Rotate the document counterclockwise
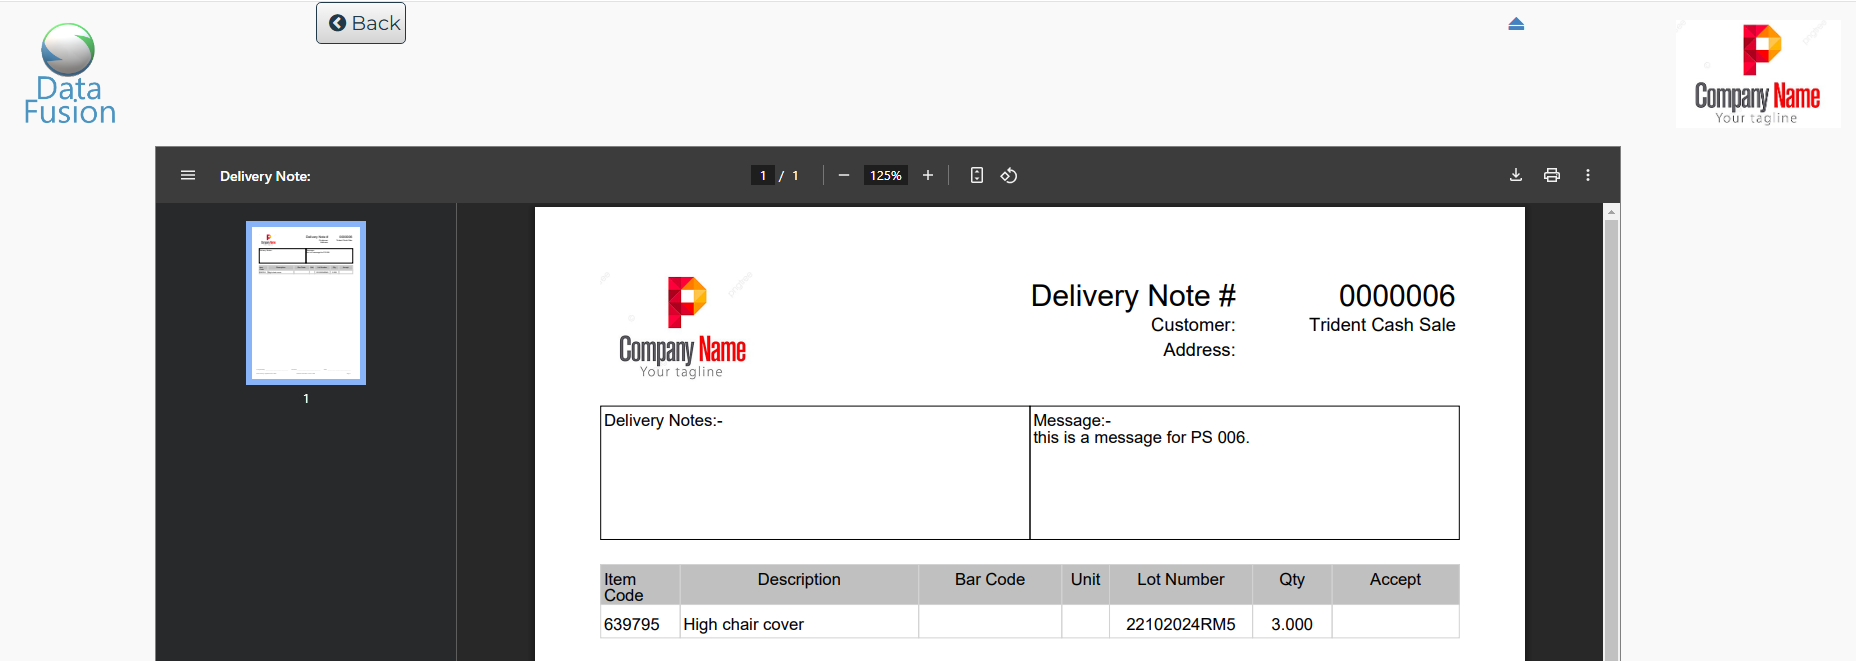The height and width of the screenshot is (661, 1856). [1009, 175]
